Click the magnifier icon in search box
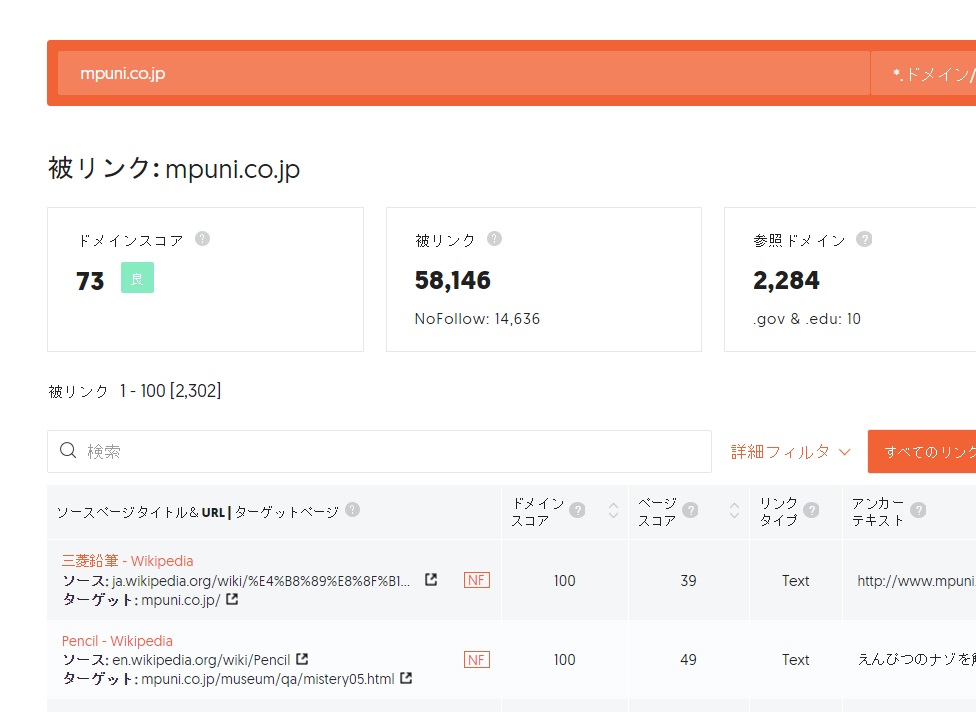976x712 pixels. pos(68,450)
